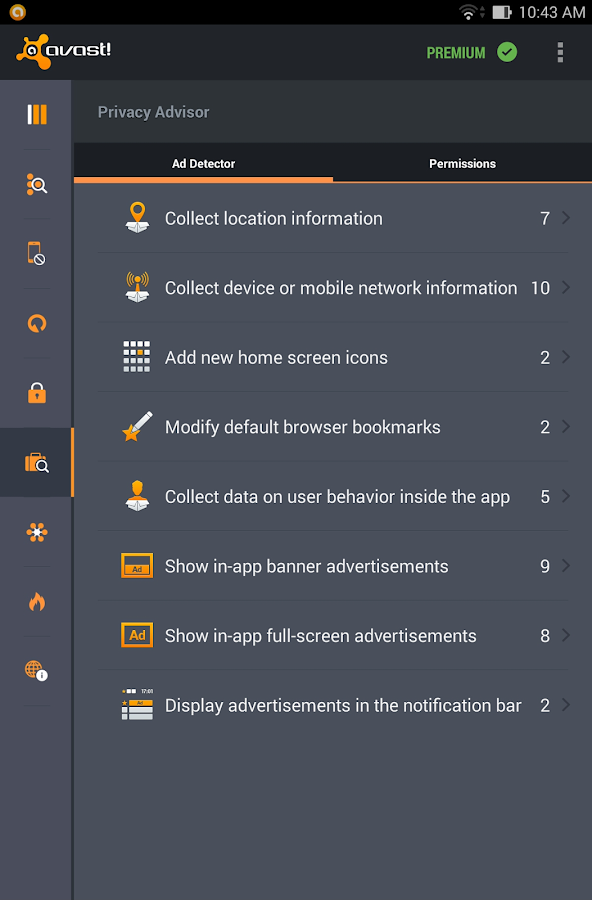Select the Privacy Advisor briefcase sidebar icon
This screenshot has width=592, height=900.
tap(37, 463)
